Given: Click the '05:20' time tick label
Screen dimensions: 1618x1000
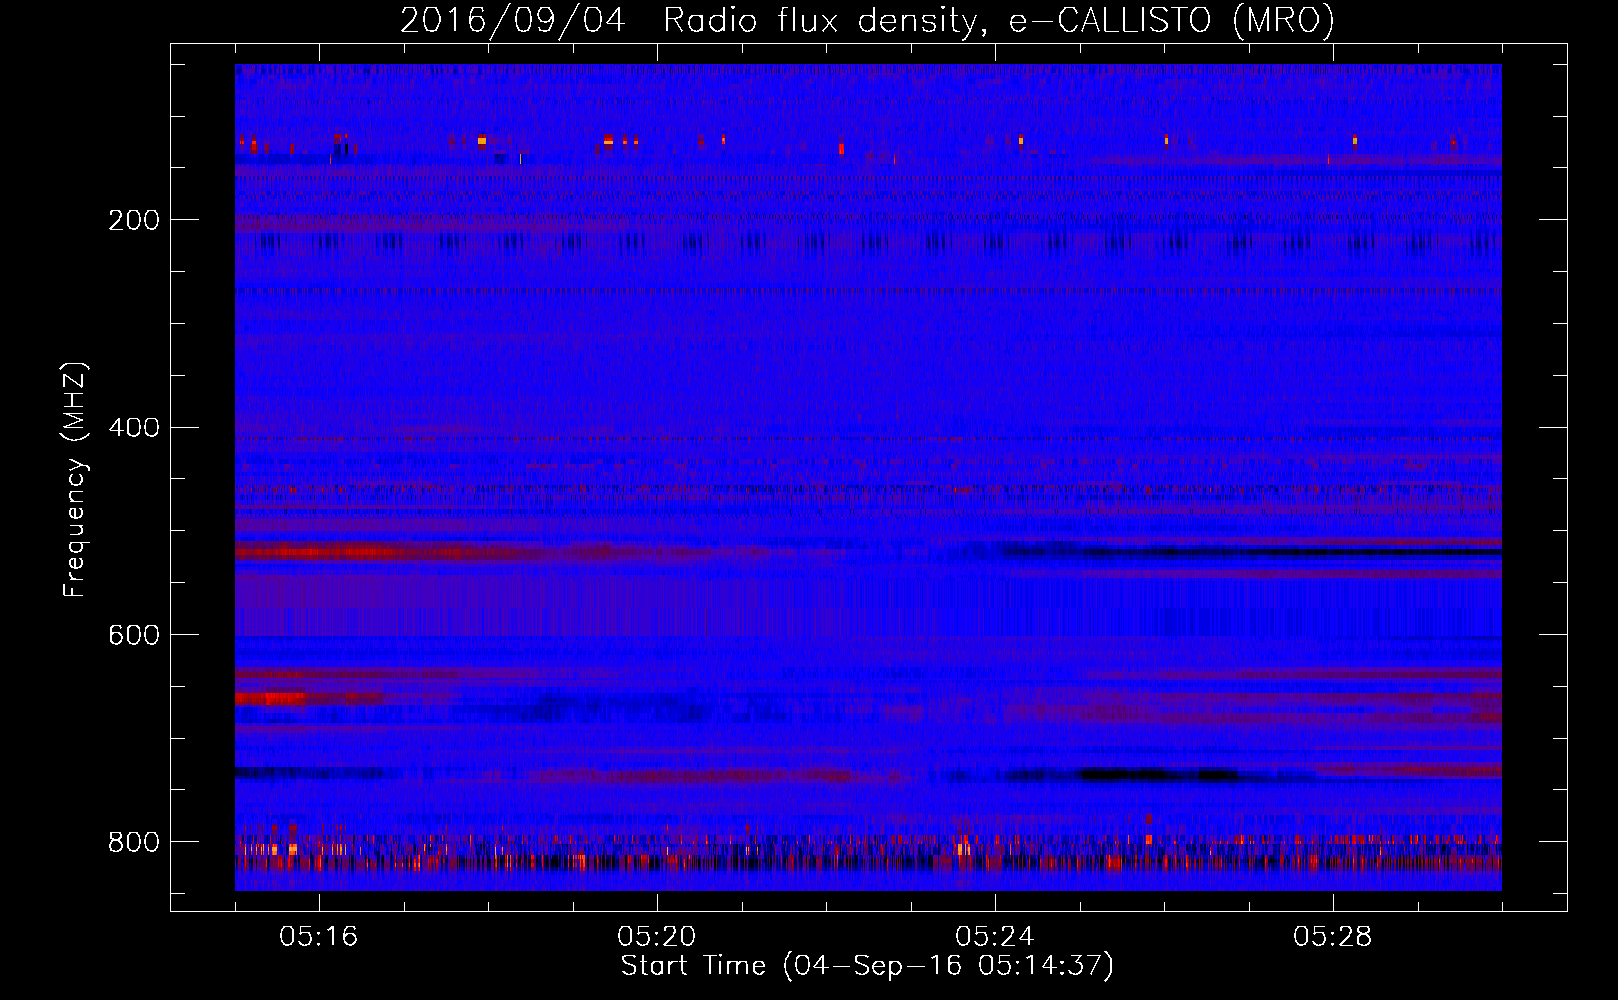Looking at the screenshot, I should [x=657, y=937].
